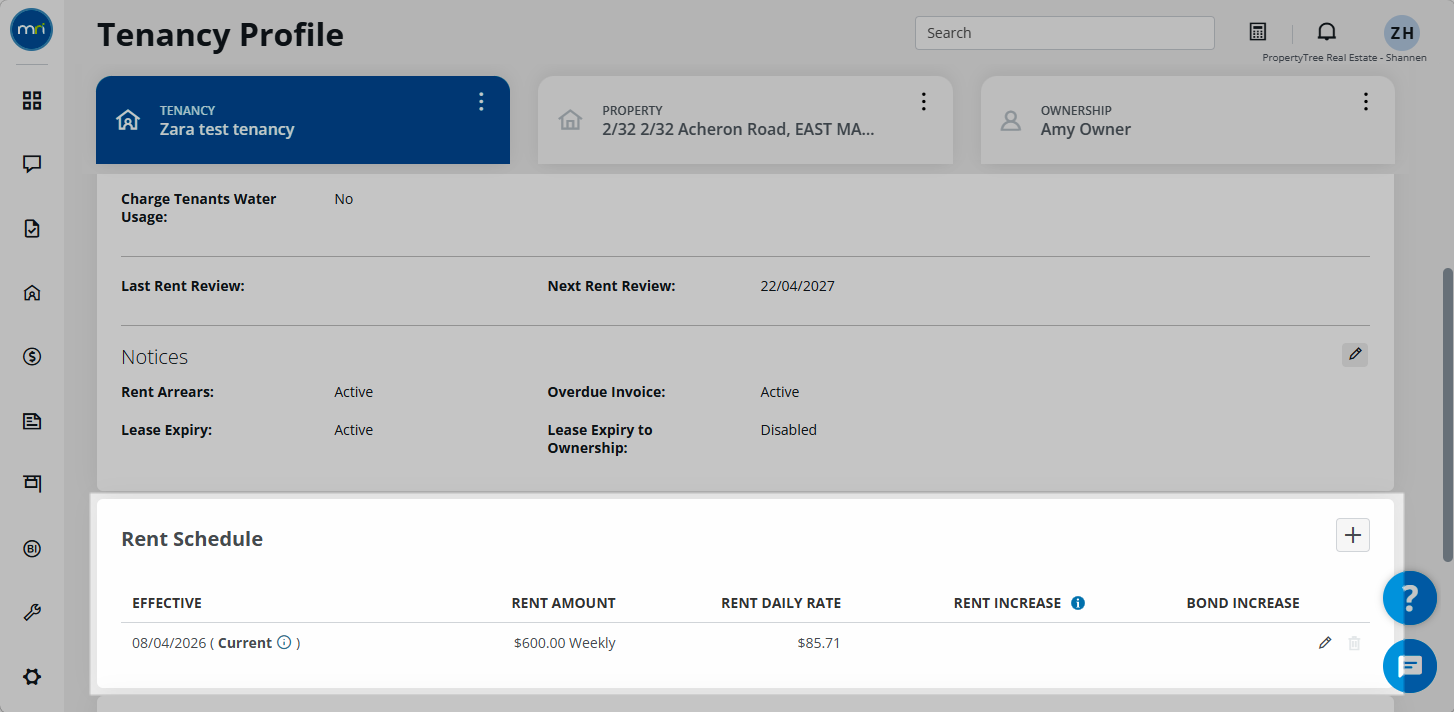This screenshot has width=1454, height=712.
Task: Open the accounting dollar icon in sidebar
Action: tap(32, 356)
